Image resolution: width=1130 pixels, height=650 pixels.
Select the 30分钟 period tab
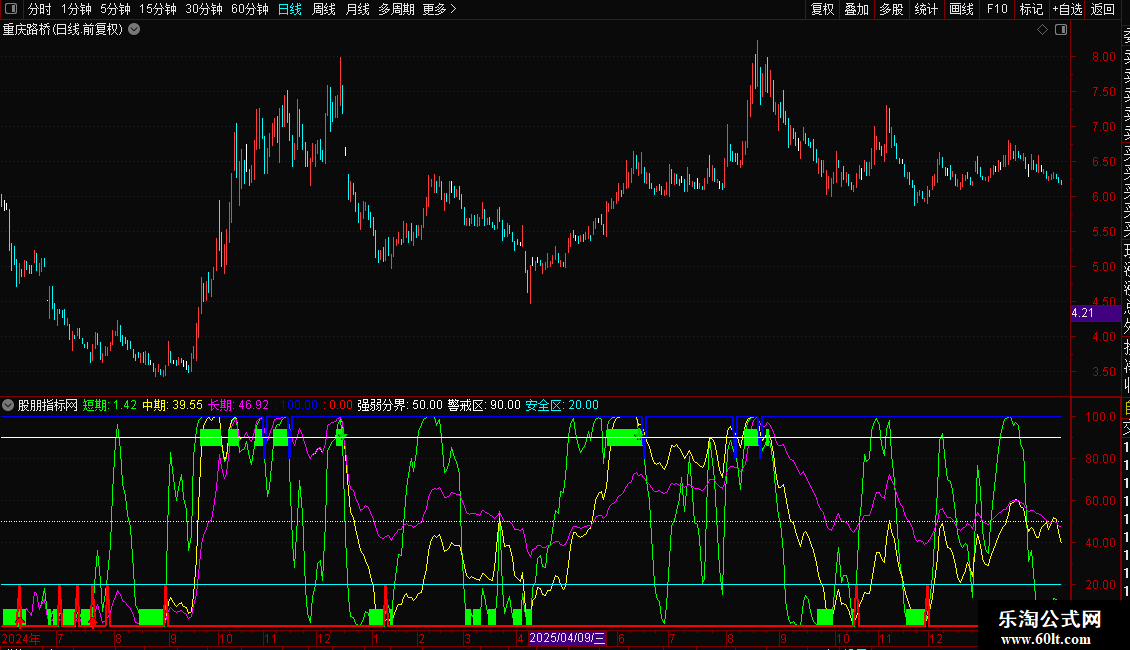204,9
